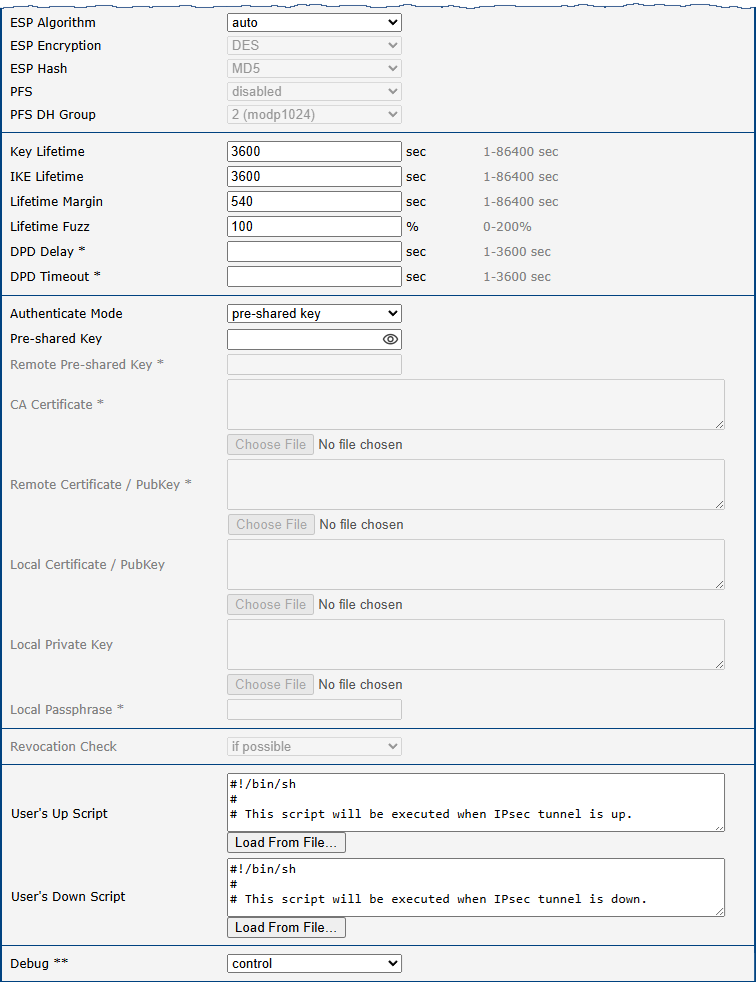Viewport: 756px width, 982px height.
Task: Click the CA Certificate text area
Action: point(475,405)
